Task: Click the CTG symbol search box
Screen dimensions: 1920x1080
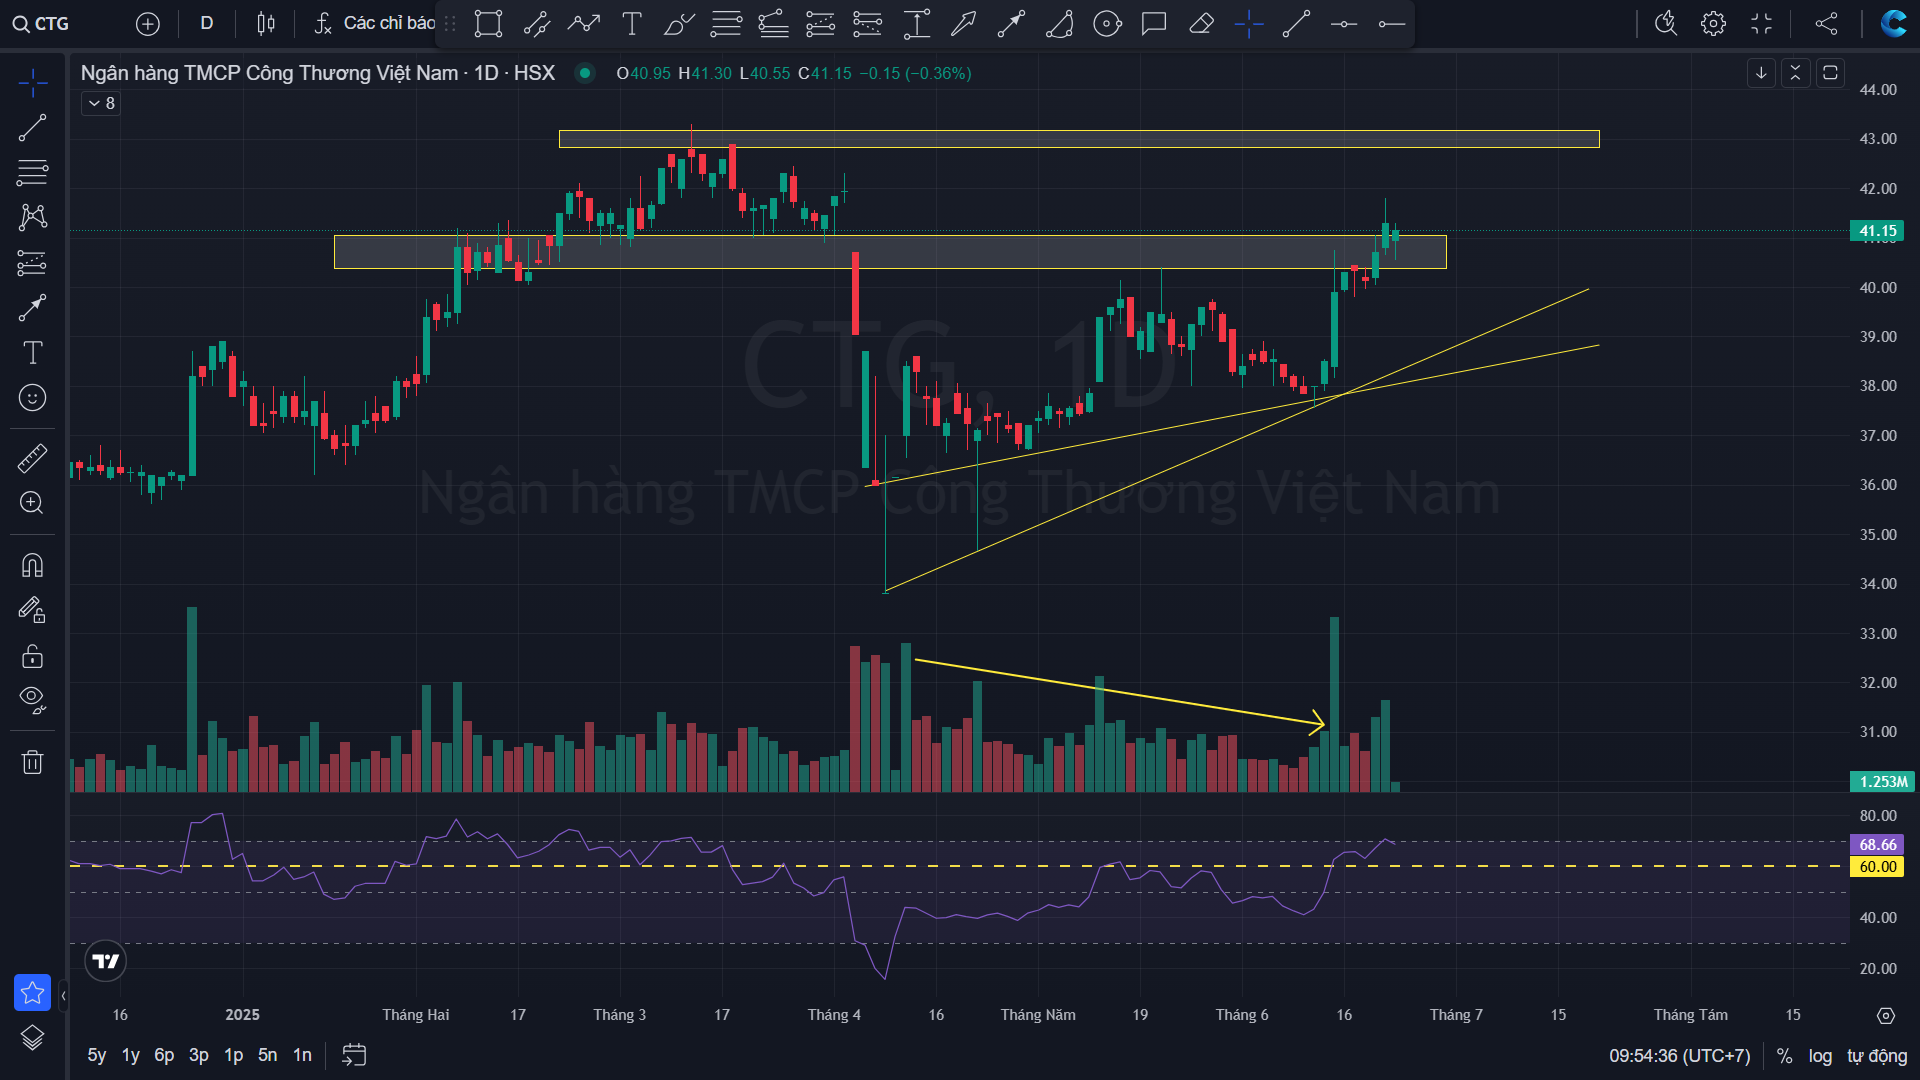Action: click(42, 23)
